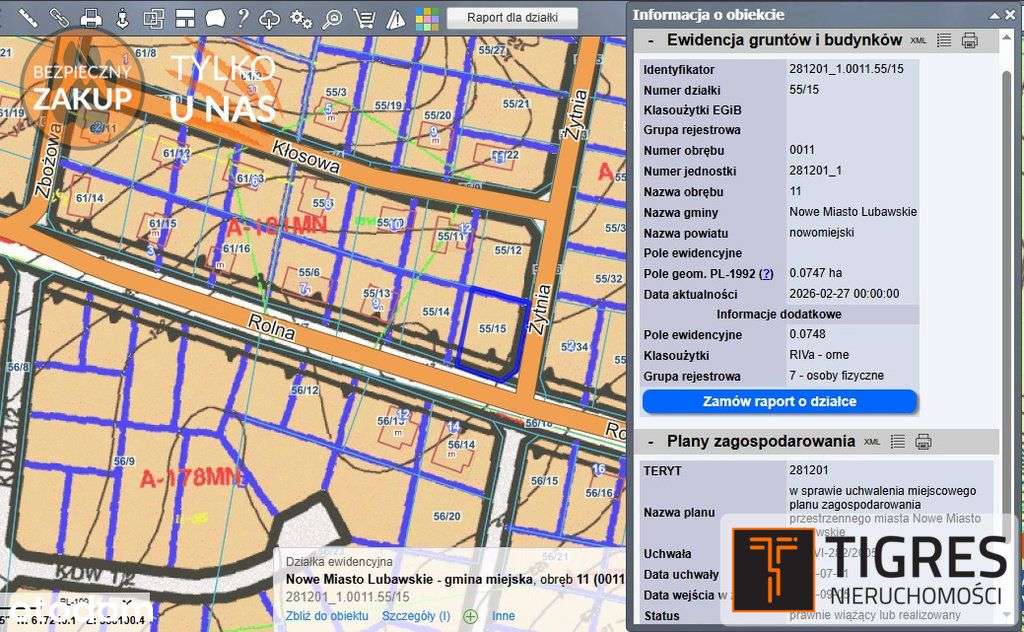Open the shopping cart icon
This screenshot has height=632, width=1024.
tap(364, 18)
